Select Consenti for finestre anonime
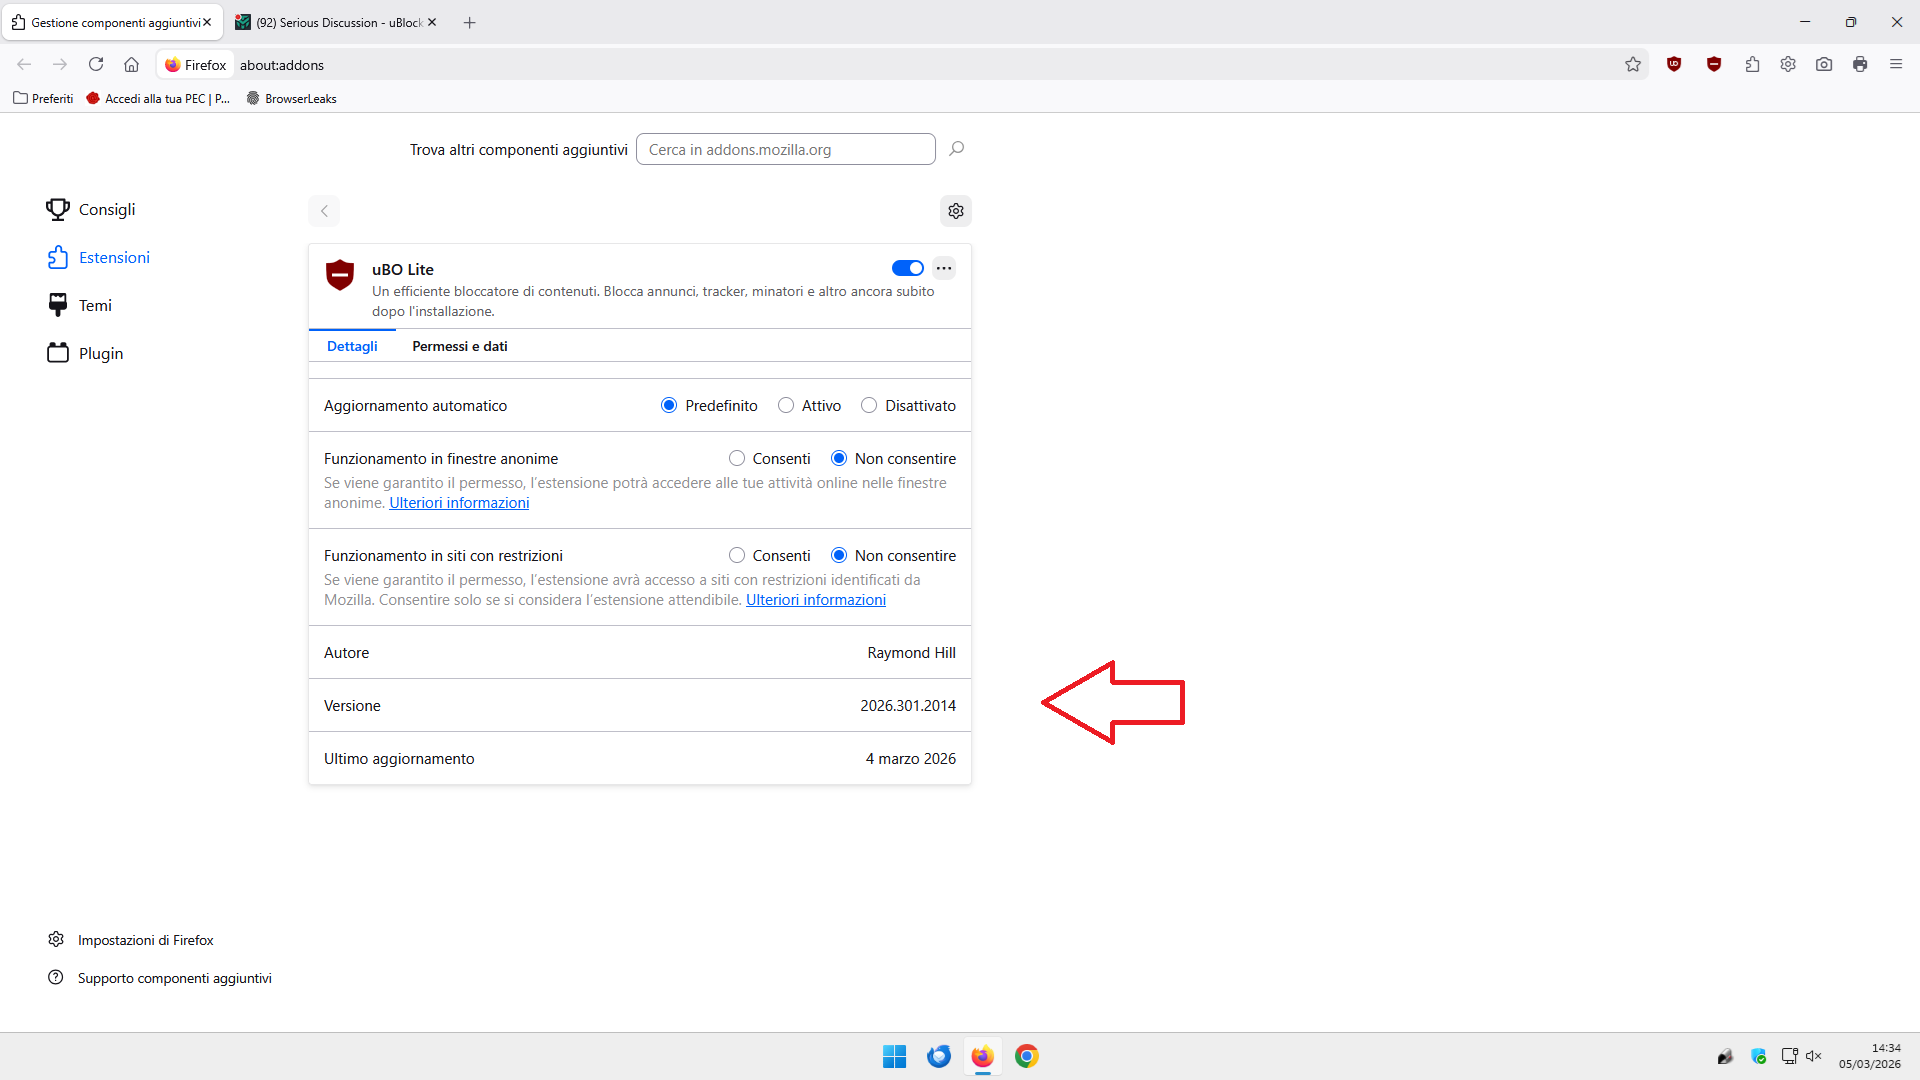The image size is (1920, 1080). (737, 458)
